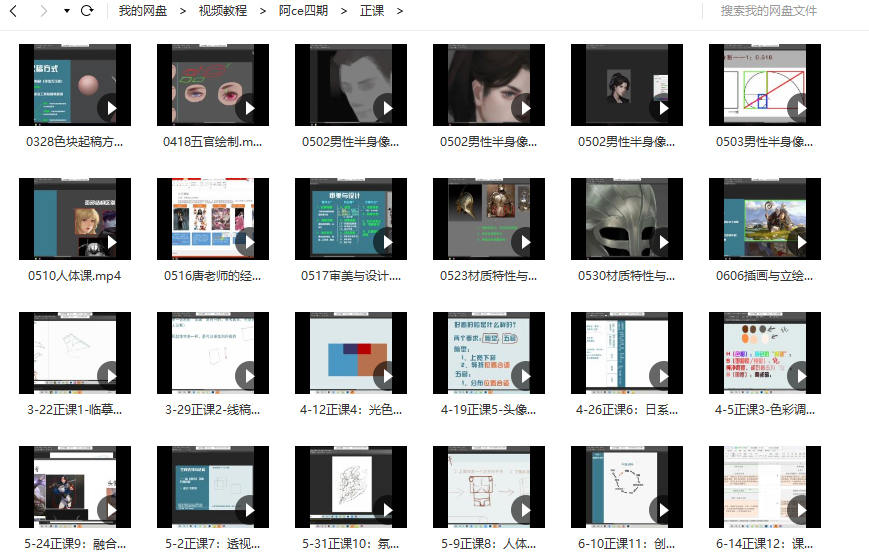This screenshot has height=558, width=869.
Task: Click the 6-14正课12 file name label
Action: 764,544
